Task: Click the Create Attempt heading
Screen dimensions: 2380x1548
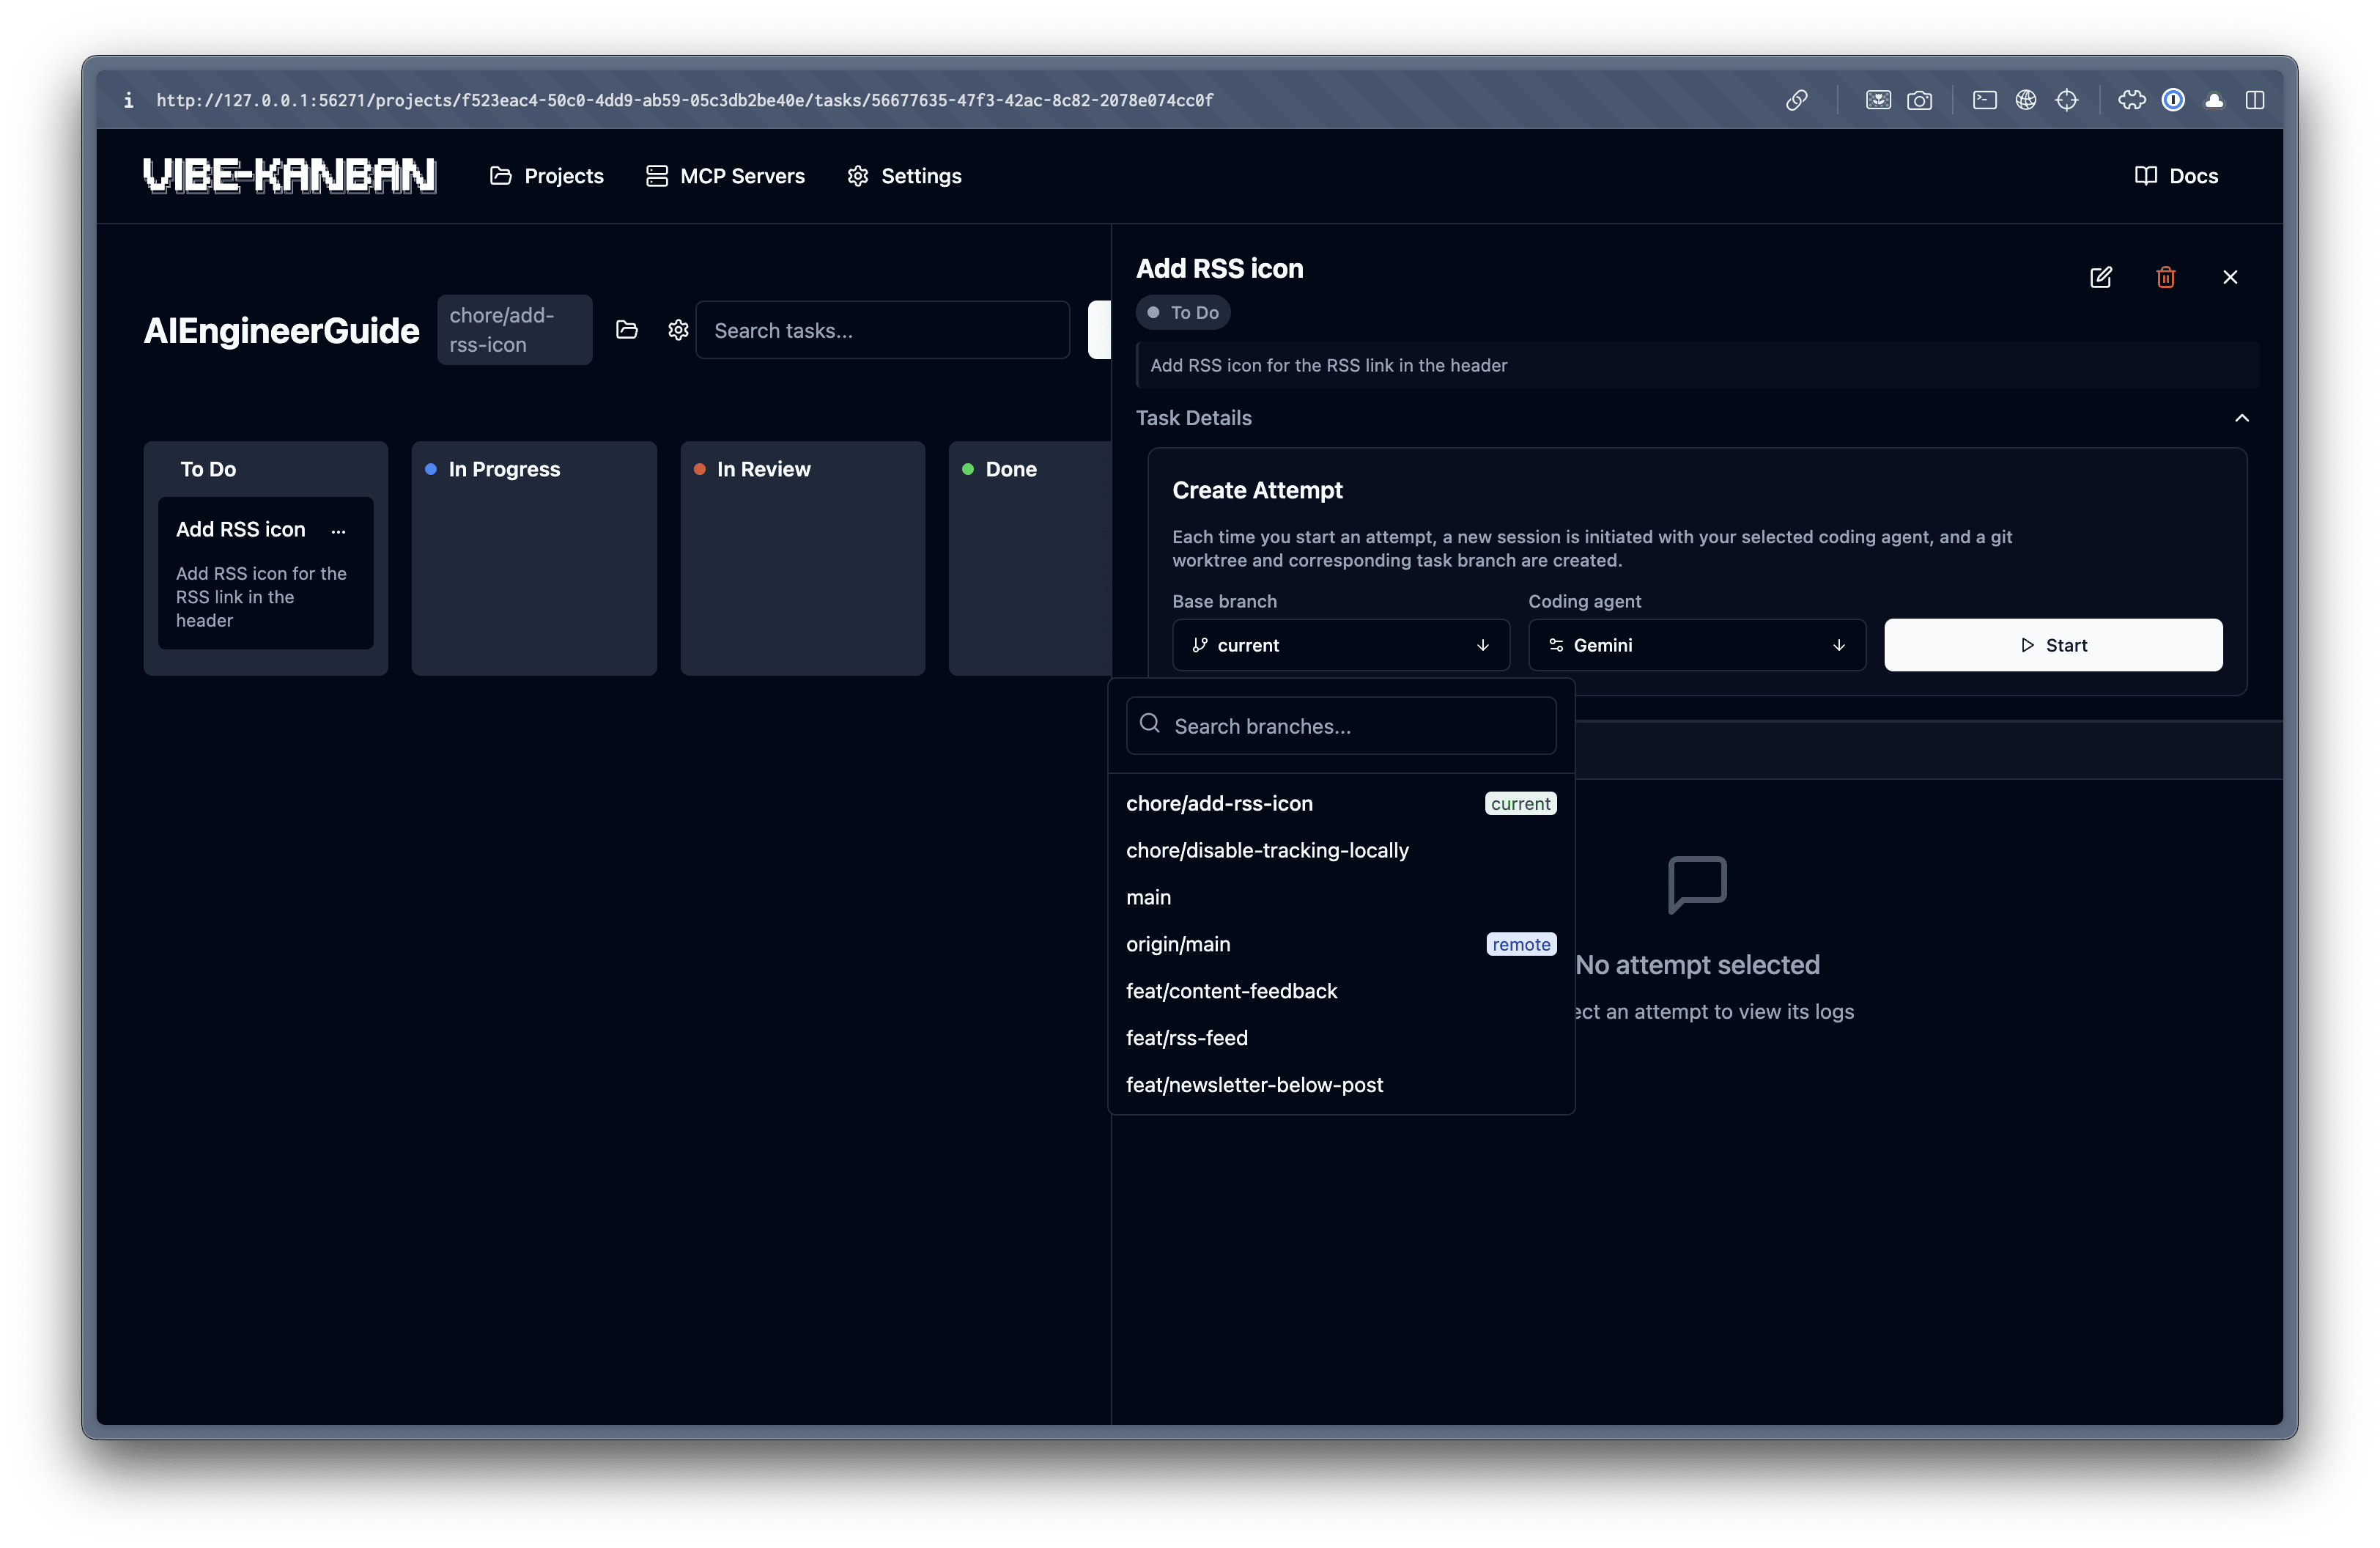Action: 1257,490
